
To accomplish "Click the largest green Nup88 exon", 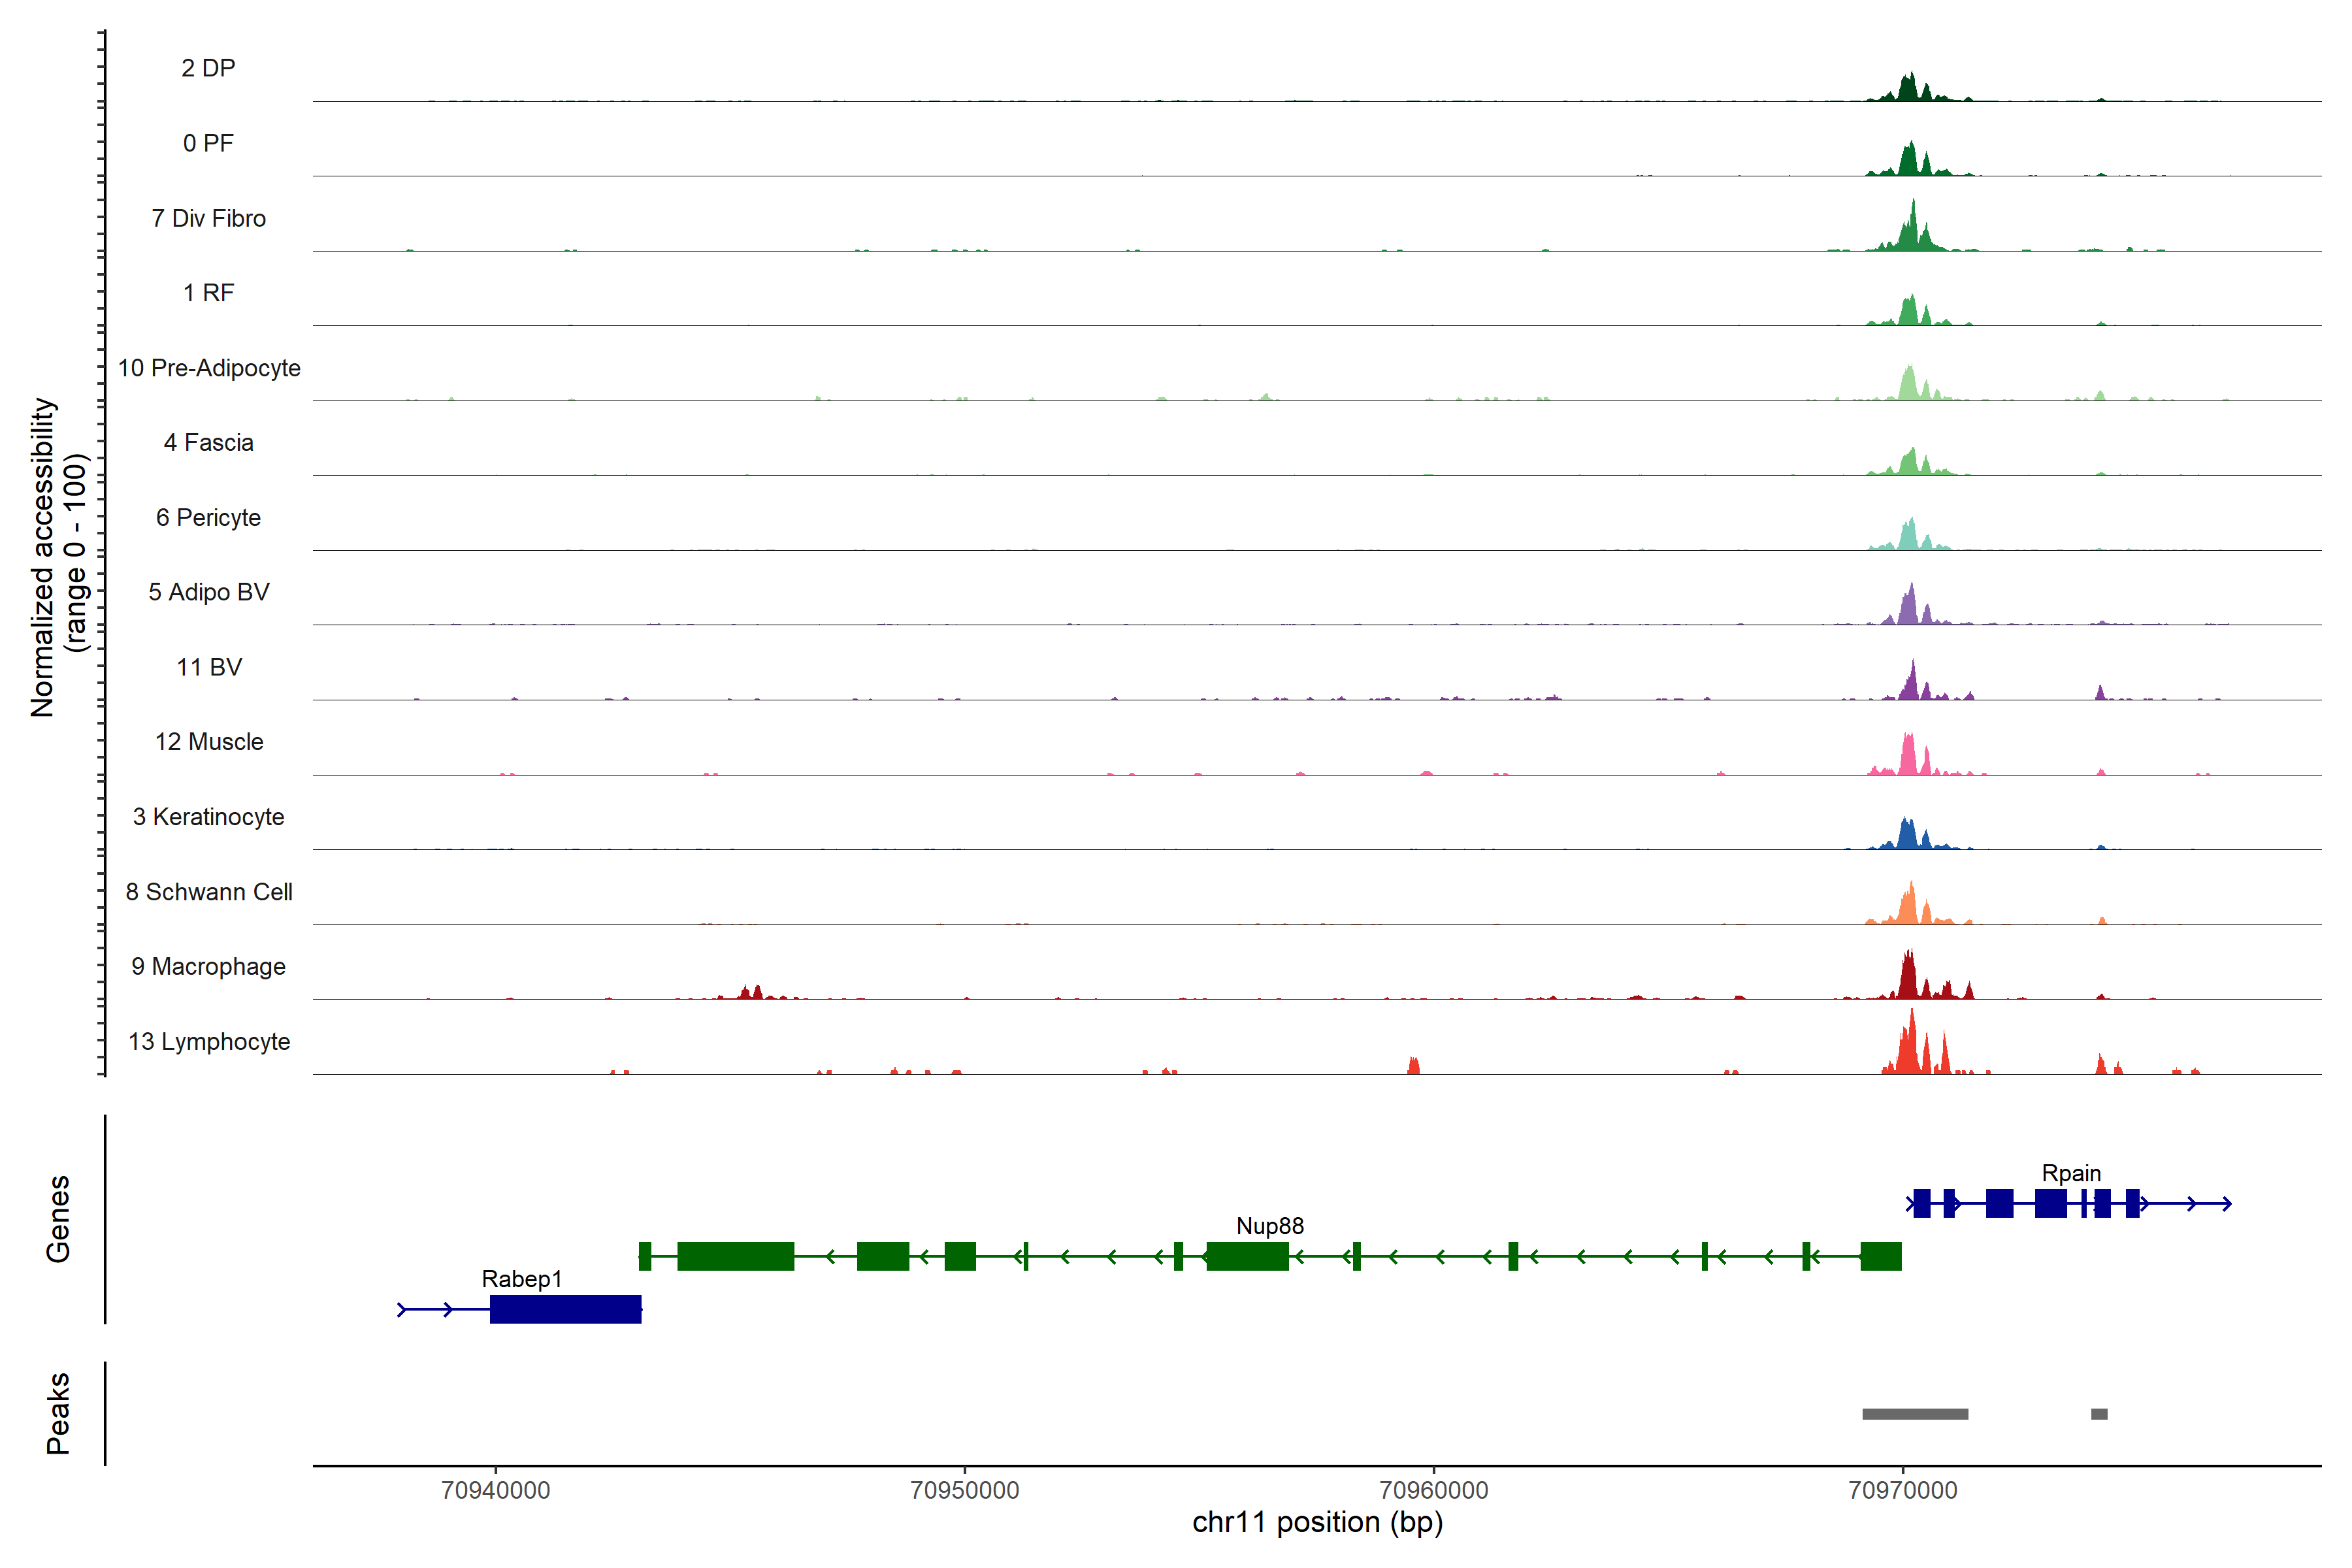I will coord(735,1255).
